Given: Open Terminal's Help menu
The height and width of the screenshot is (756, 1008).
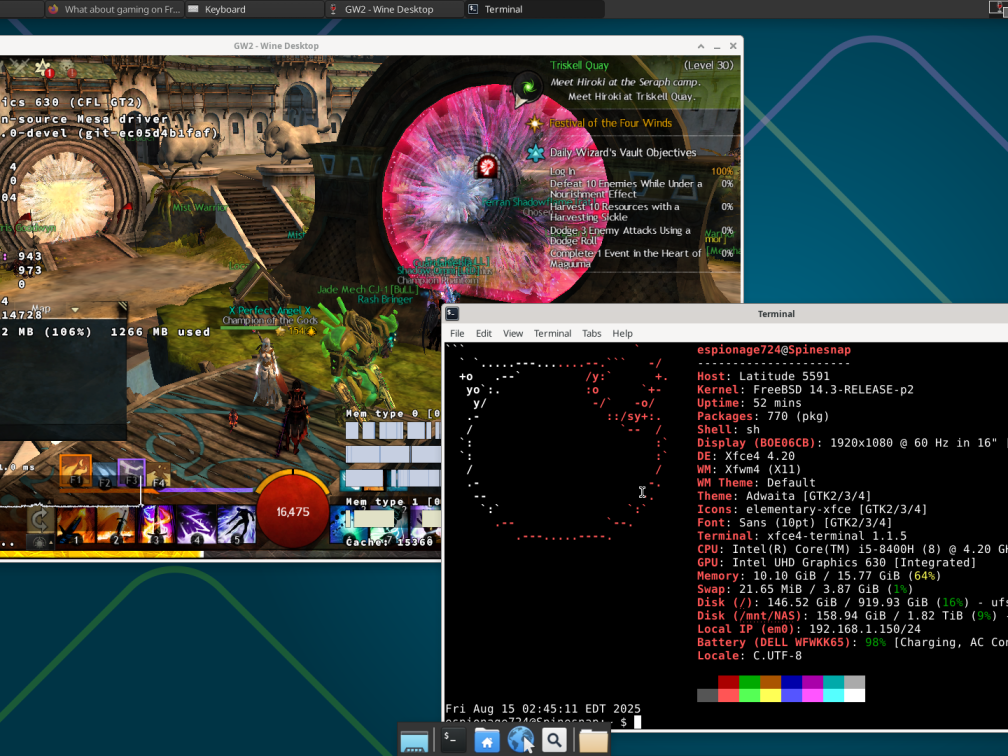Looking at the screenshot, I should click(624, 333).
